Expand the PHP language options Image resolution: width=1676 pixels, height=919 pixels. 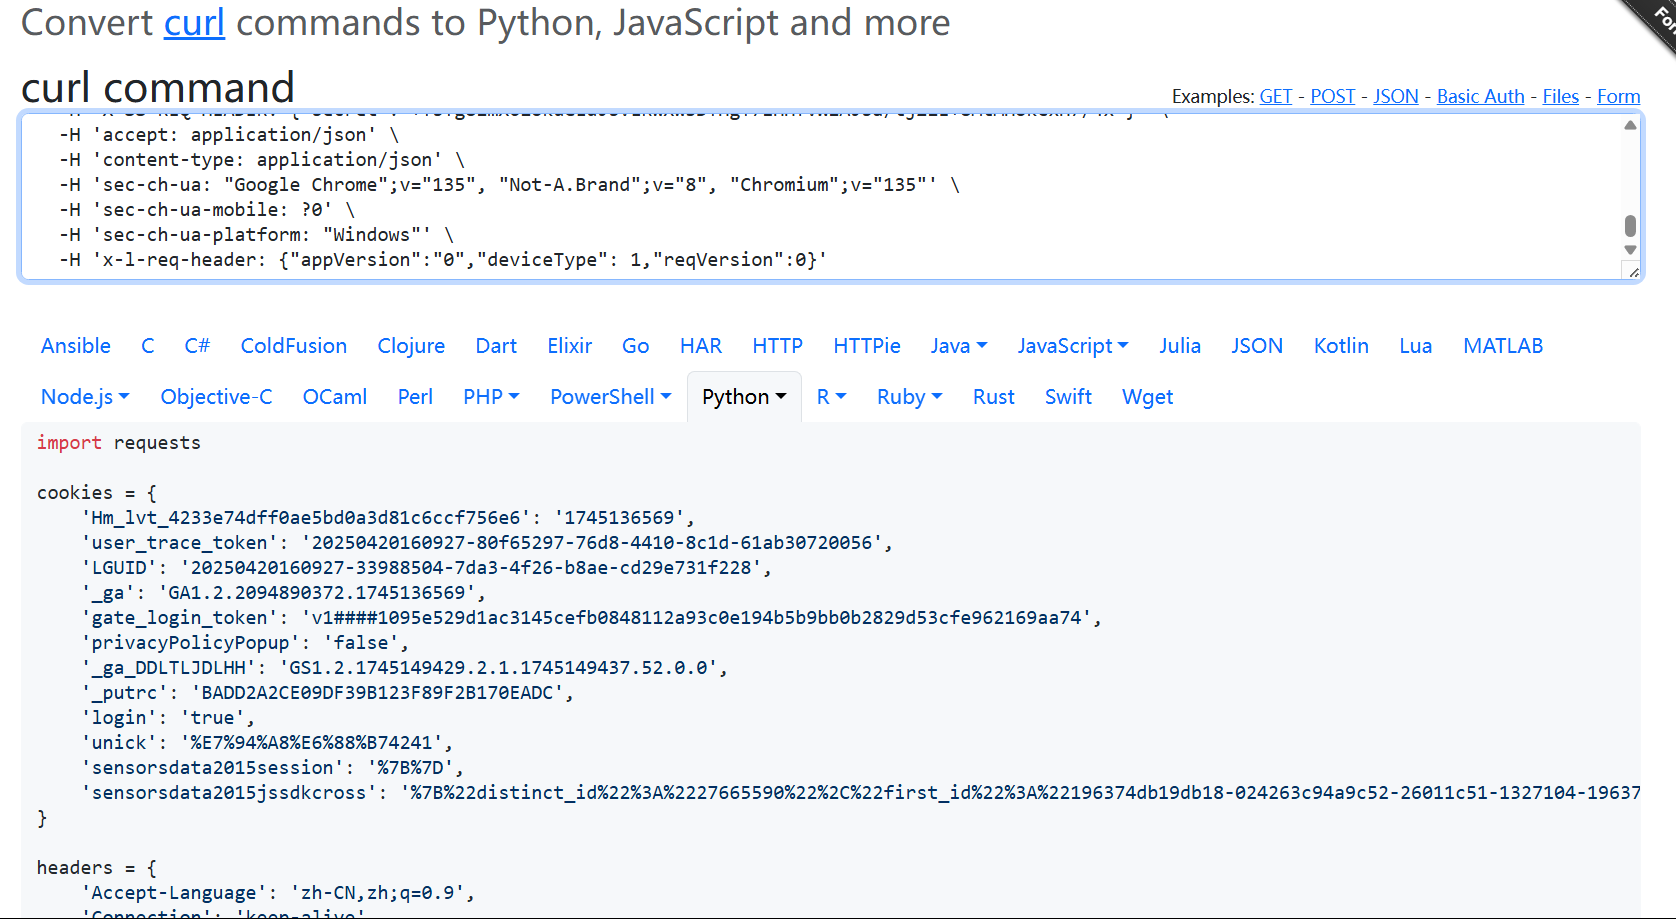pyautogui.click(x=491, y=397)
